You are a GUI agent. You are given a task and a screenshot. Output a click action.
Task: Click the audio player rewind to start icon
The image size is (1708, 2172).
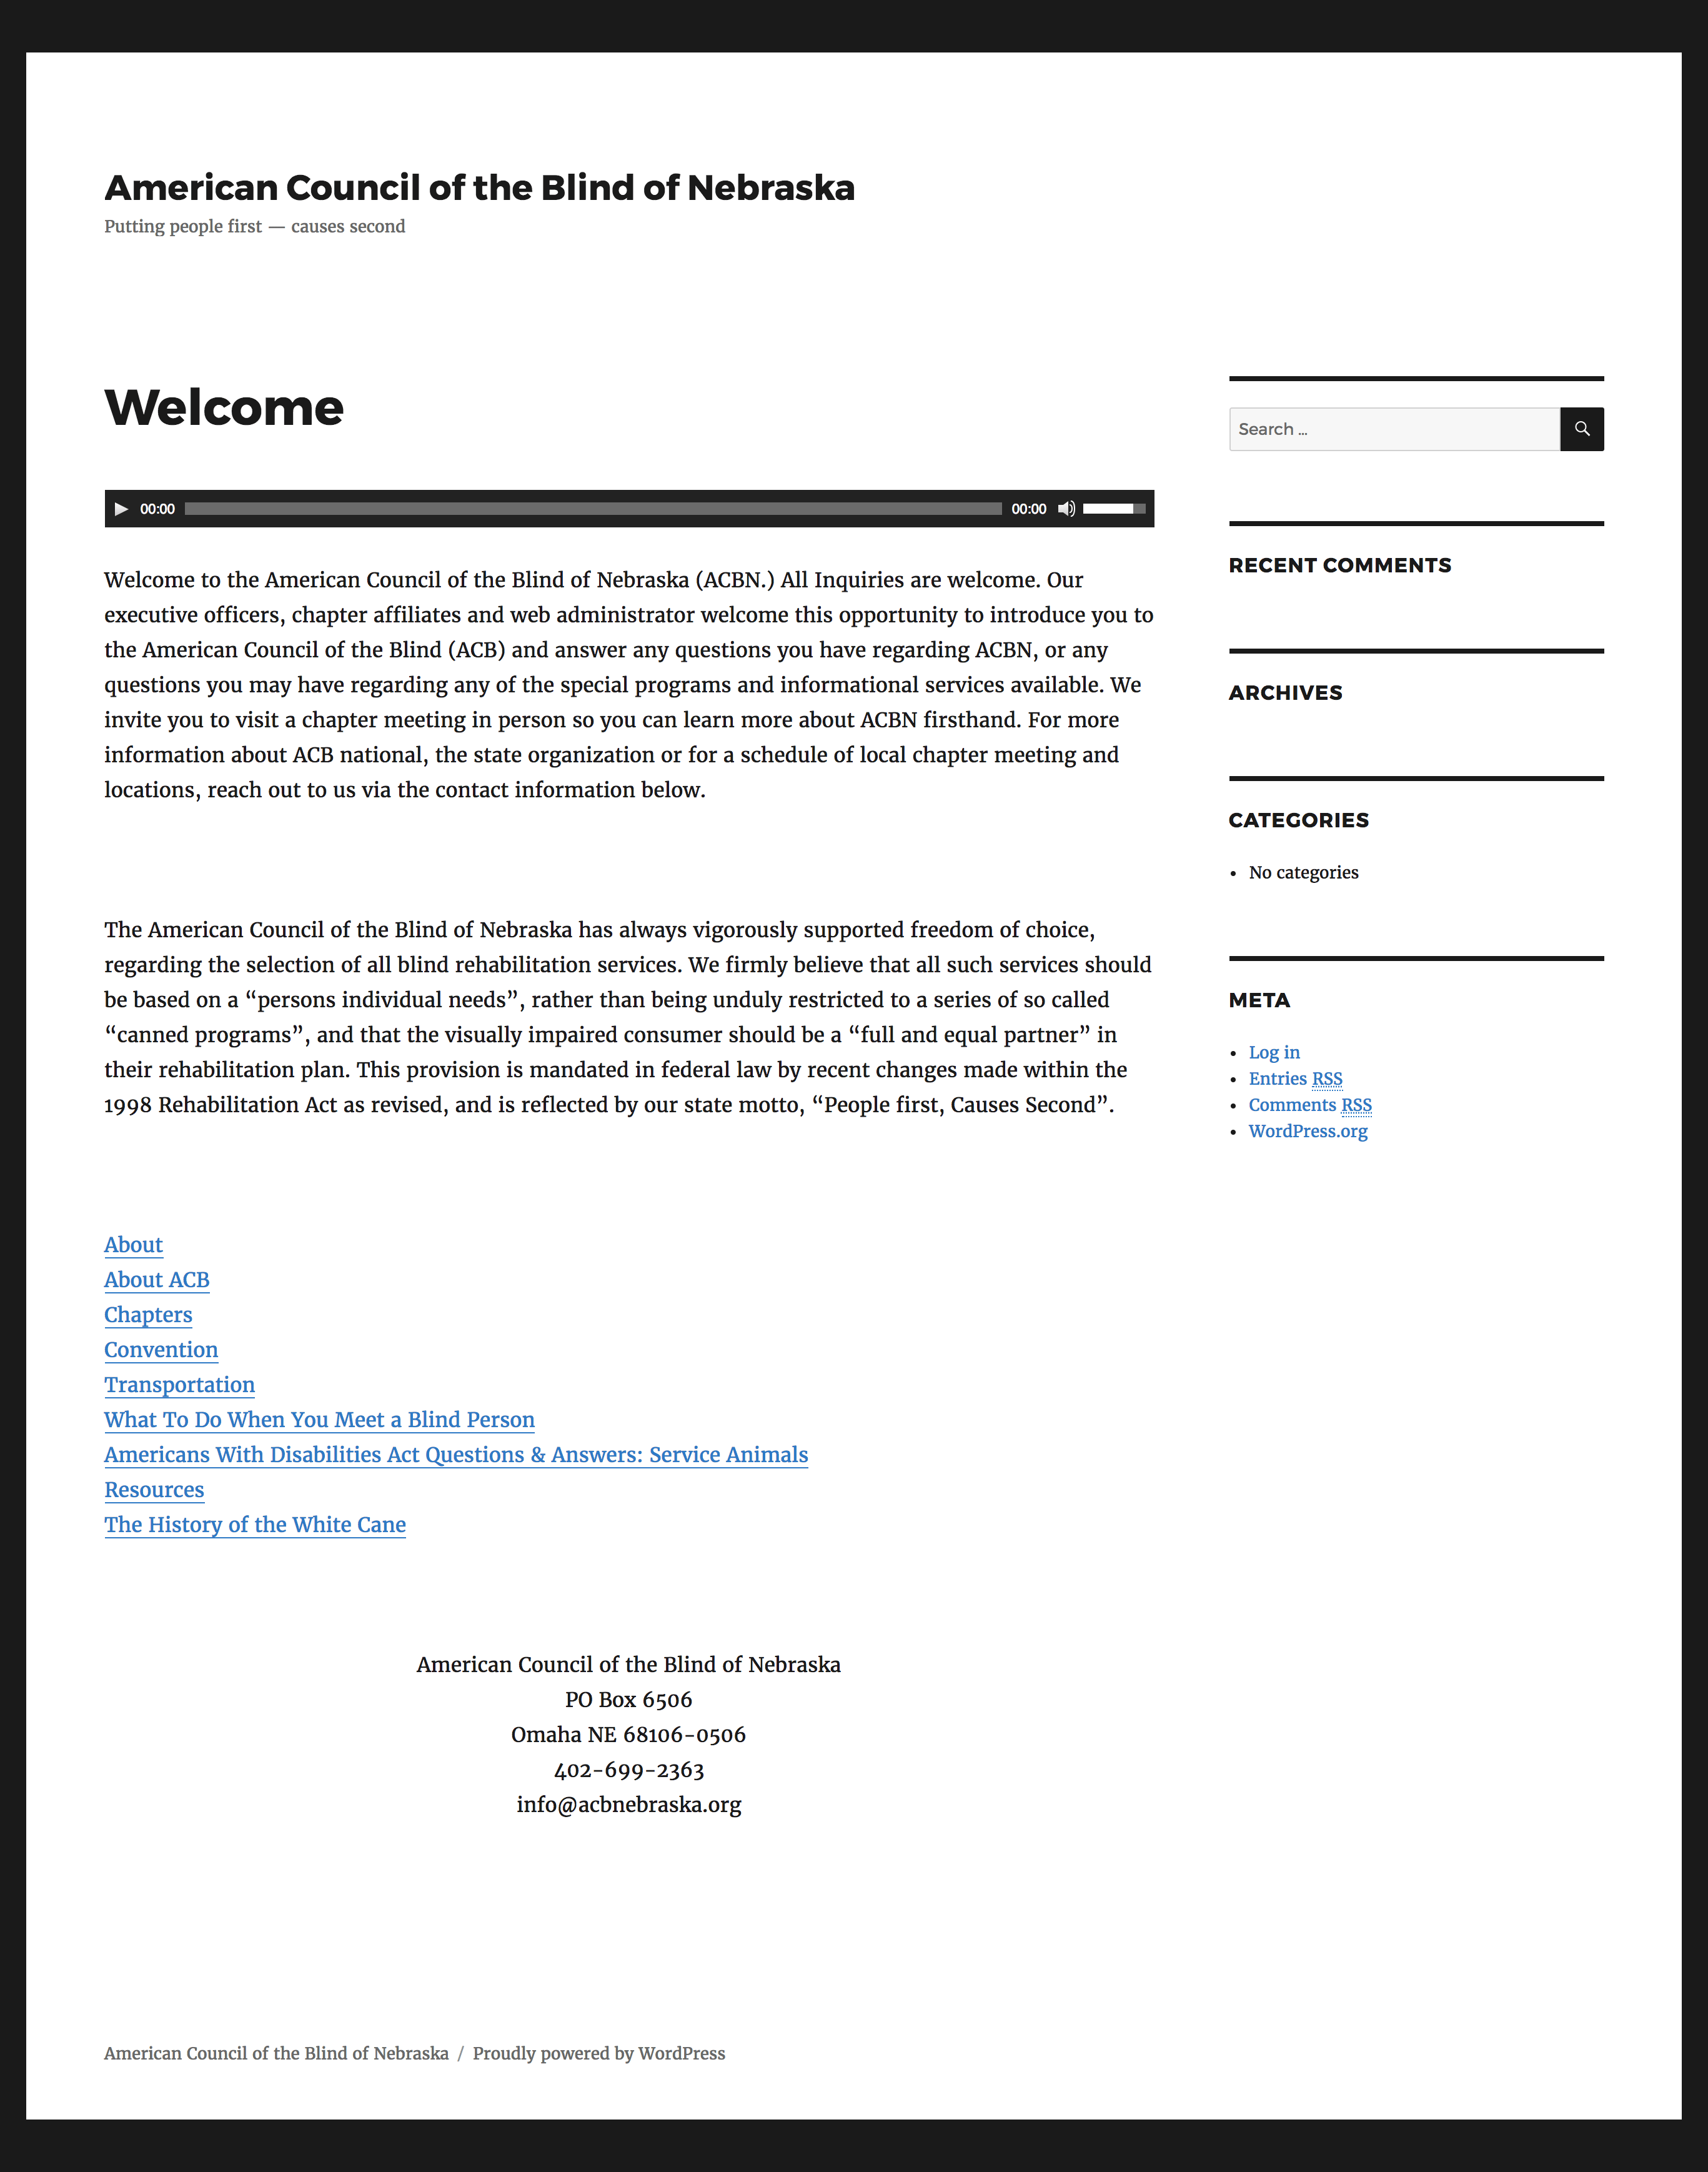[122, 508]
